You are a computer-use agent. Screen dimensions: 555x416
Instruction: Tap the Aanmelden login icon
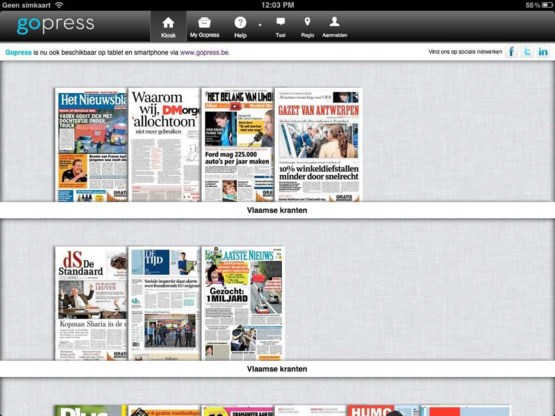[x=334, y=27]
